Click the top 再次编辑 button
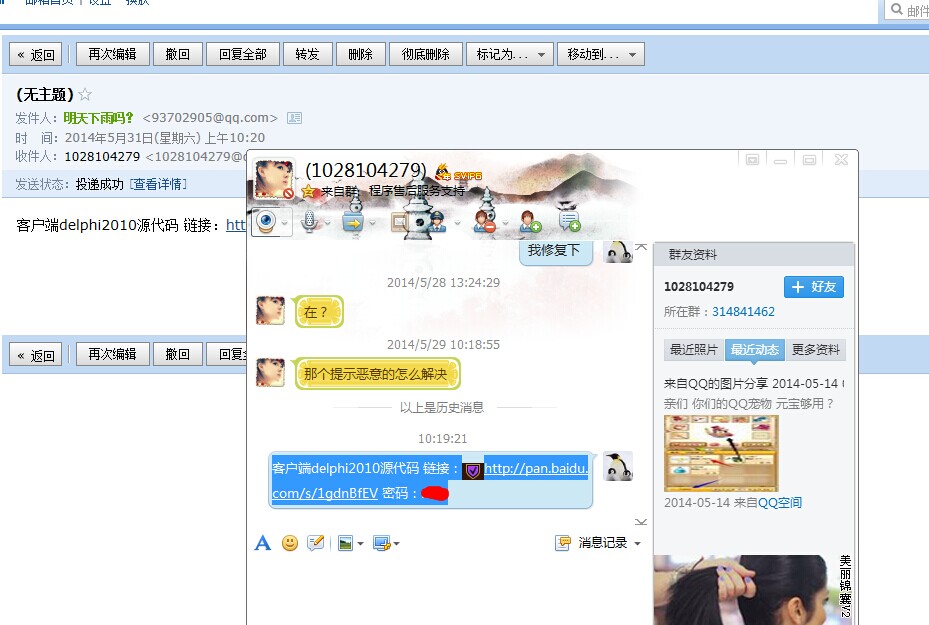929x625 pixels. [x=113, y=55]
